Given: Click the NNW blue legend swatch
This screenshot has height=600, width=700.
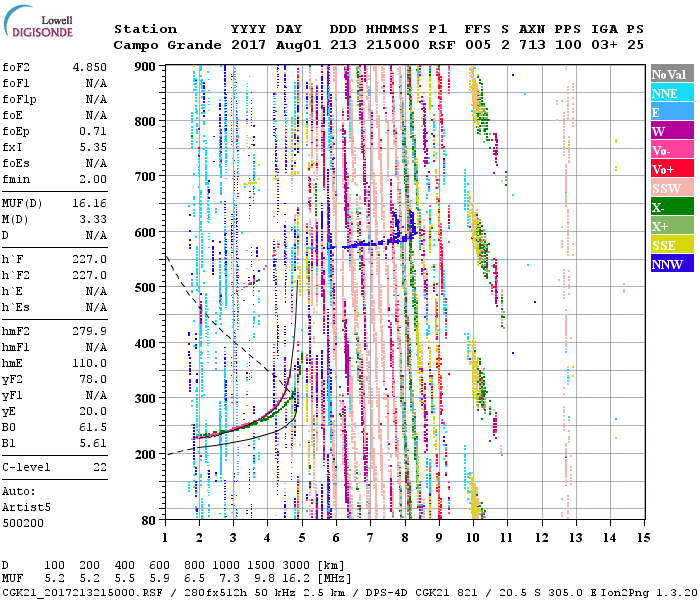Looking at the screenshot, I should click(x=670, y=265).
